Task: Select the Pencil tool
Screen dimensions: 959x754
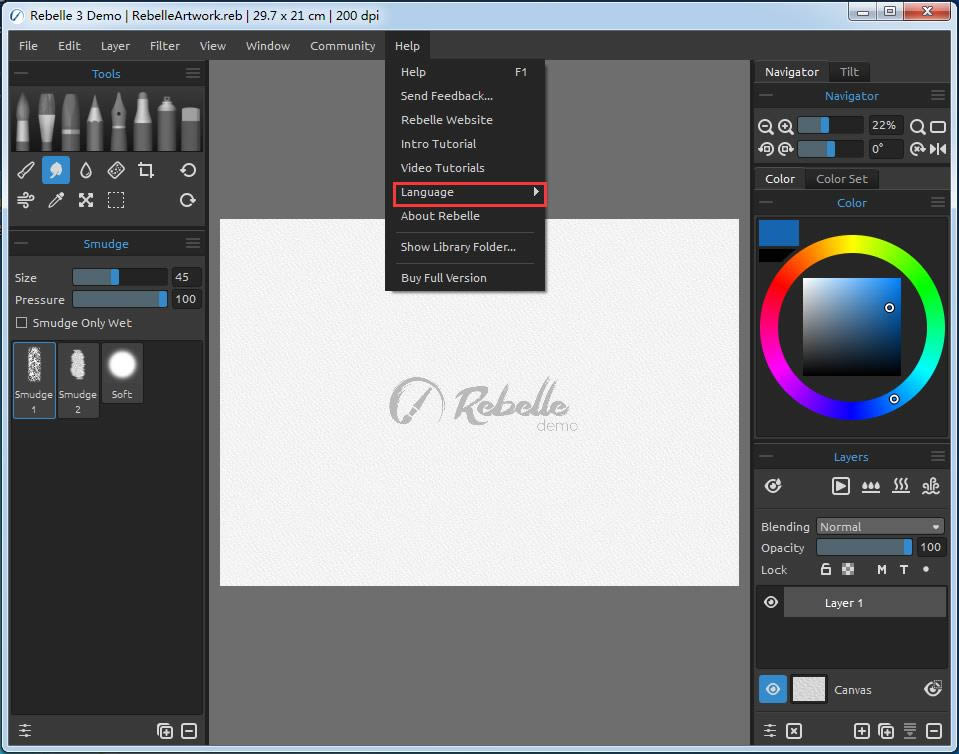Action: click(95, 120)
